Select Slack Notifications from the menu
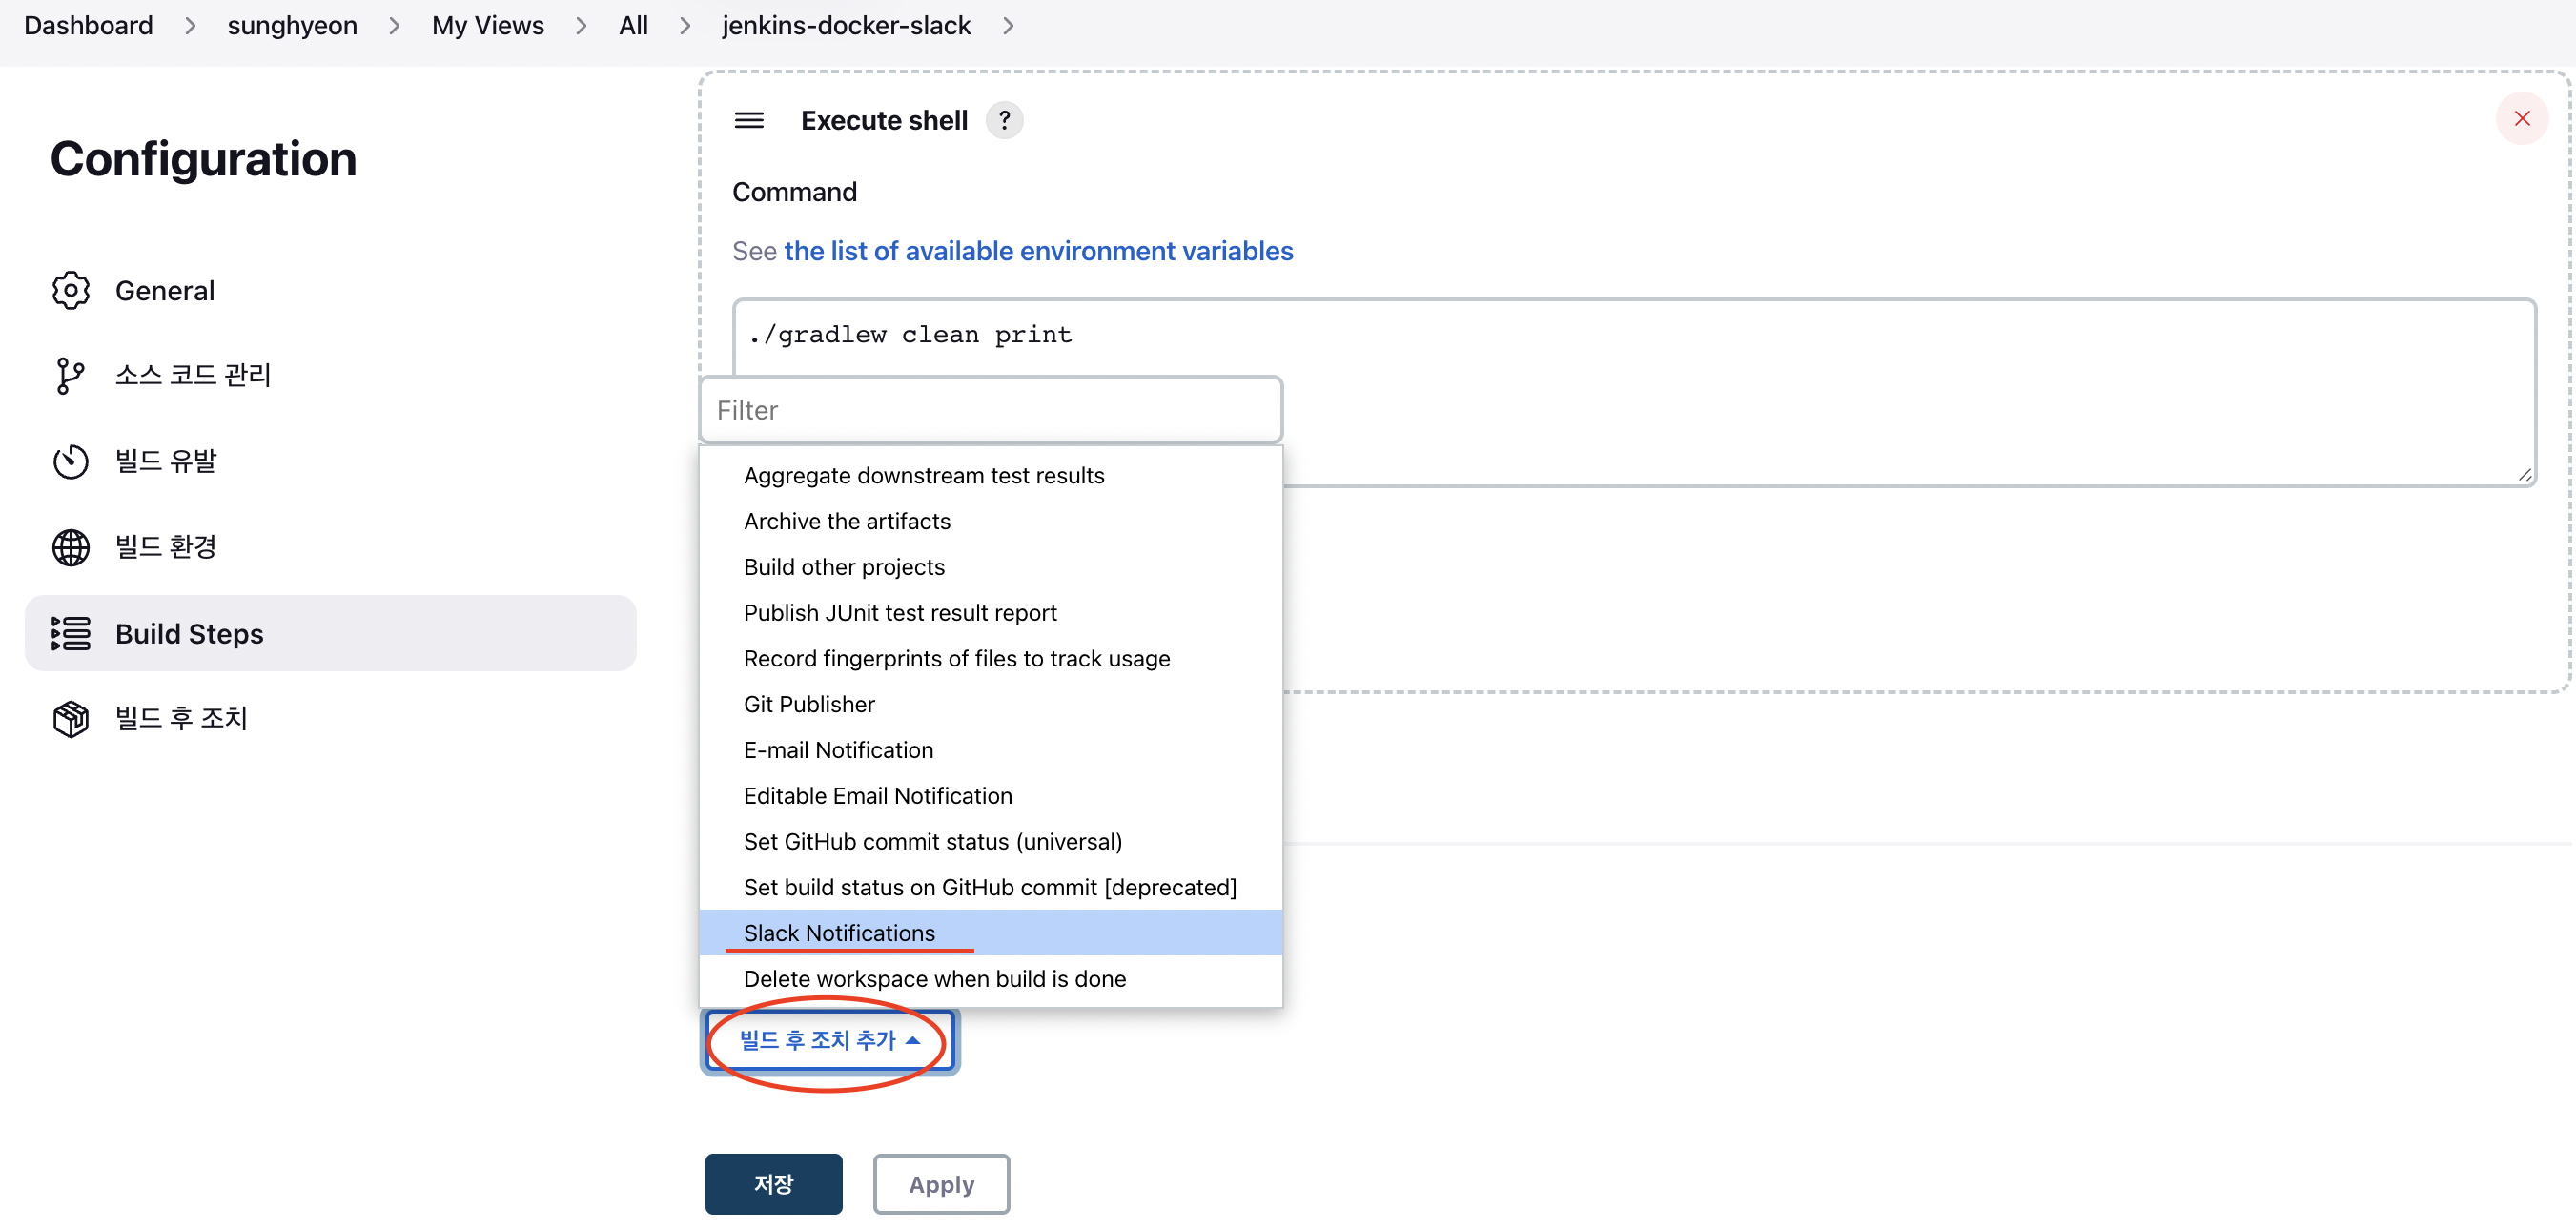 839,933
